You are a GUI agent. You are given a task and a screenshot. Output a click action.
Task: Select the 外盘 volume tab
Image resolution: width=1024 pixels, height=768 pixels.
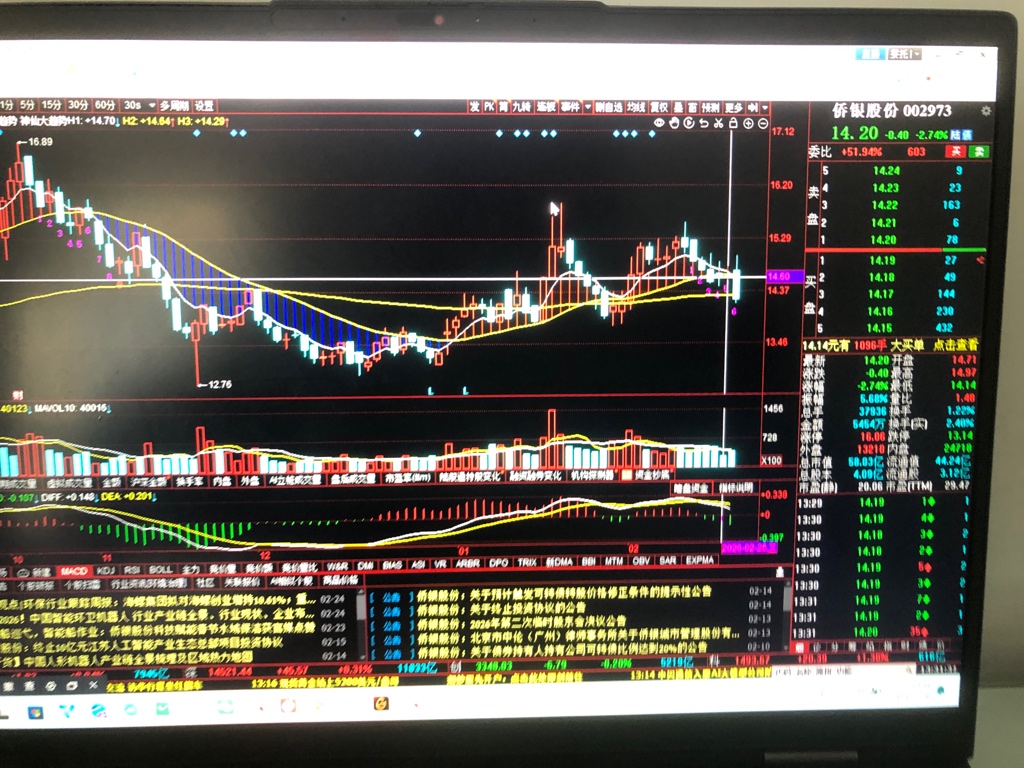click(x=249, y=481)
